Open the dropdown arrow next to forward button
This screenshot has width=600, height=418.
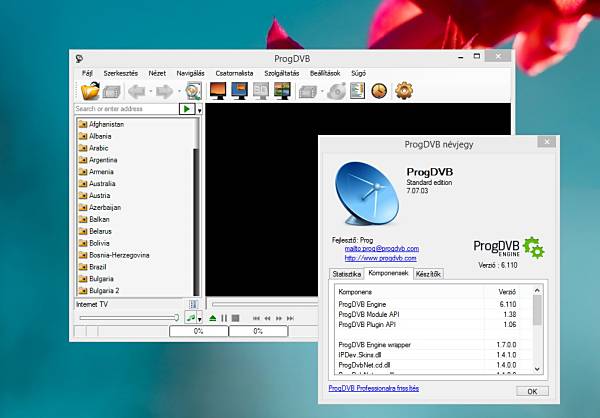[x=179, y=91]
